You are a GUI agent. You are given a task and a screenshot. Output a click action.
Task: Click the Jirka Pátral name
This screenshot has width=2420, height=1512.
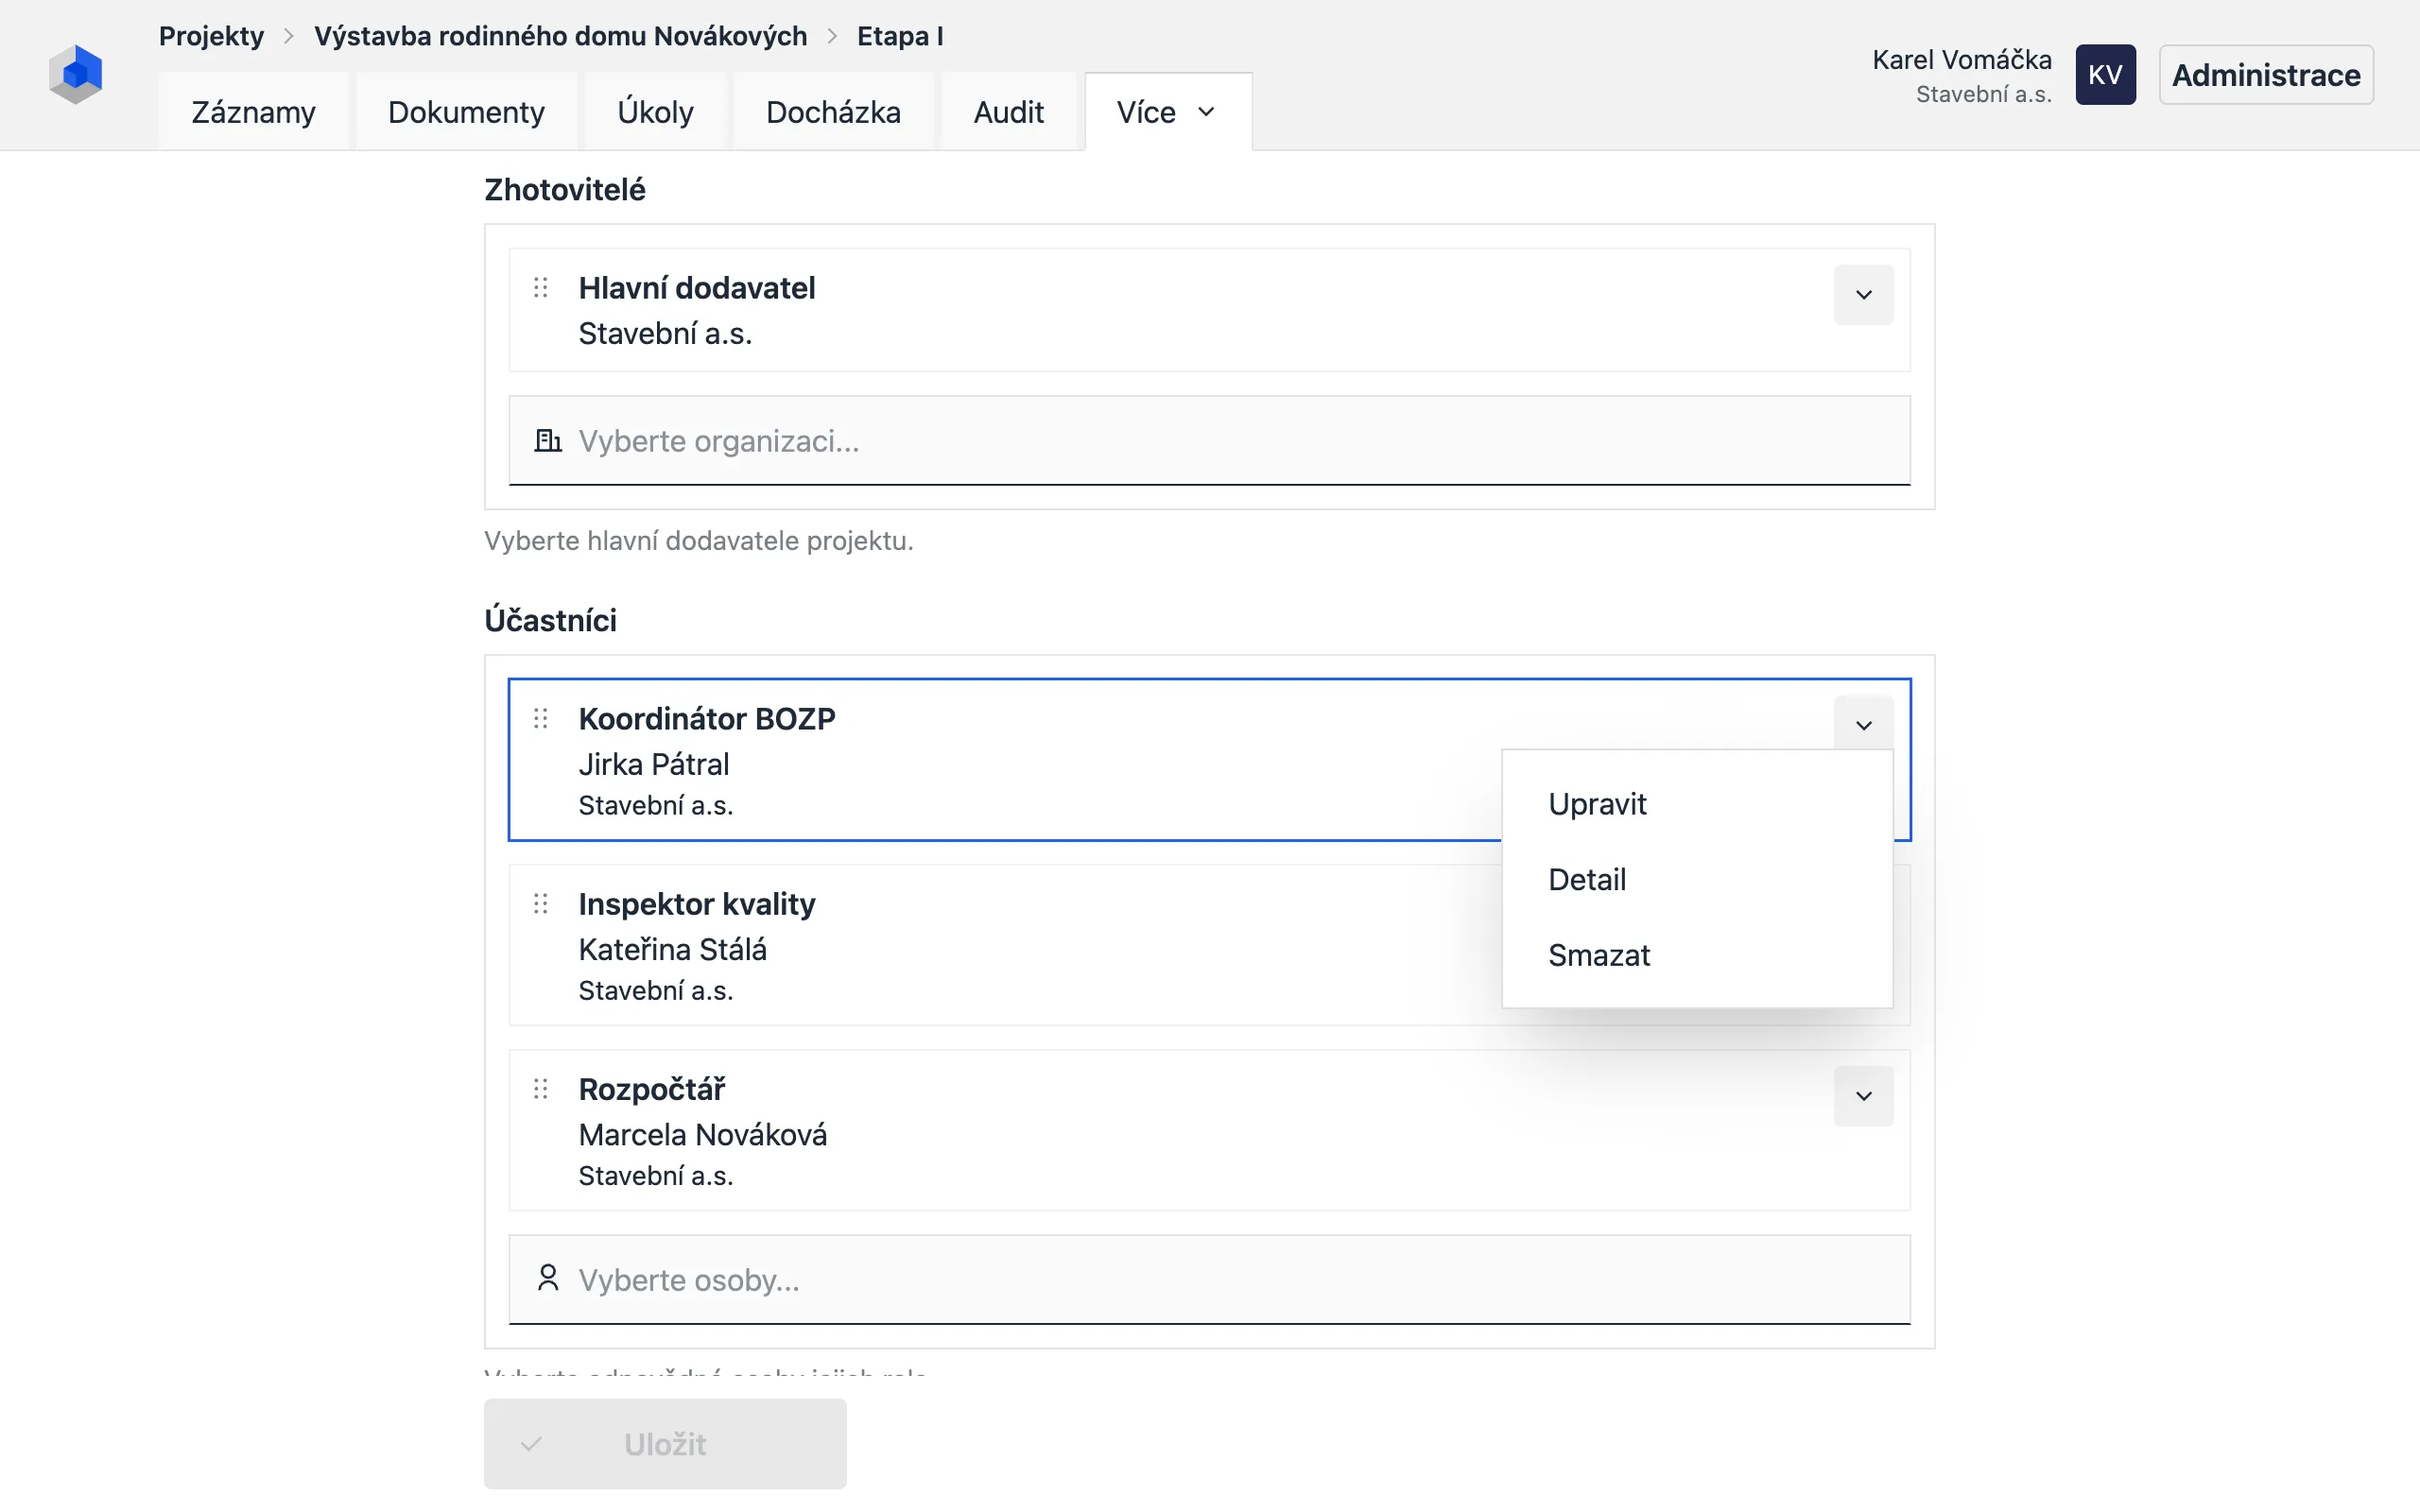pyautogui.click(x=654, y=764)
